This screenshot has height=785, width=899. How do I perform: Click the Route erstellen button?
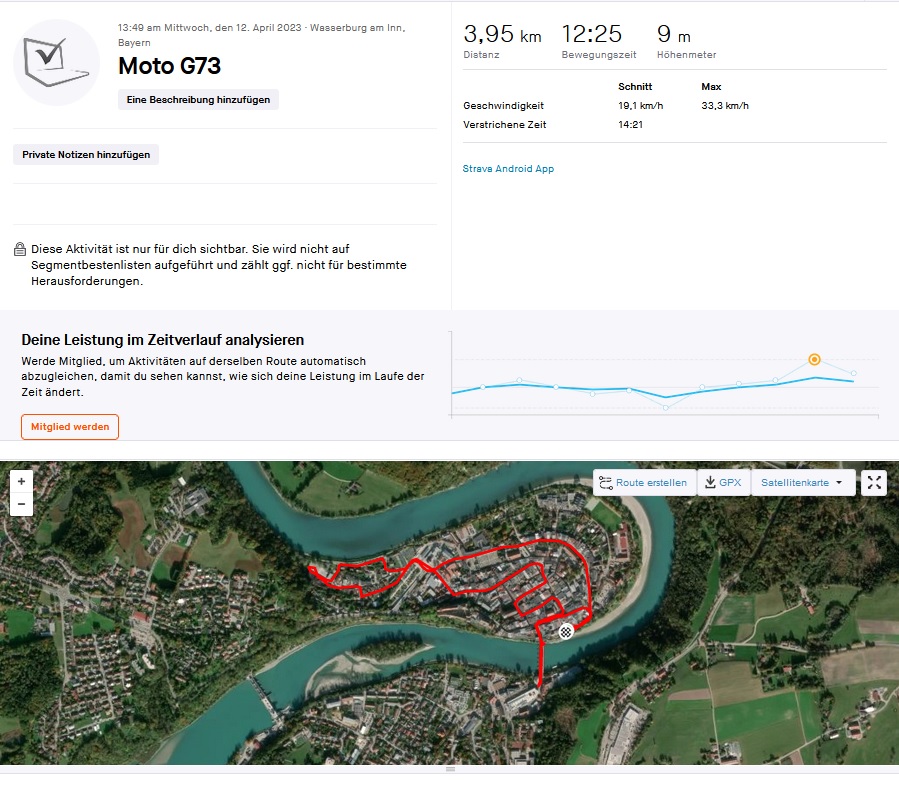pos(643,483)
